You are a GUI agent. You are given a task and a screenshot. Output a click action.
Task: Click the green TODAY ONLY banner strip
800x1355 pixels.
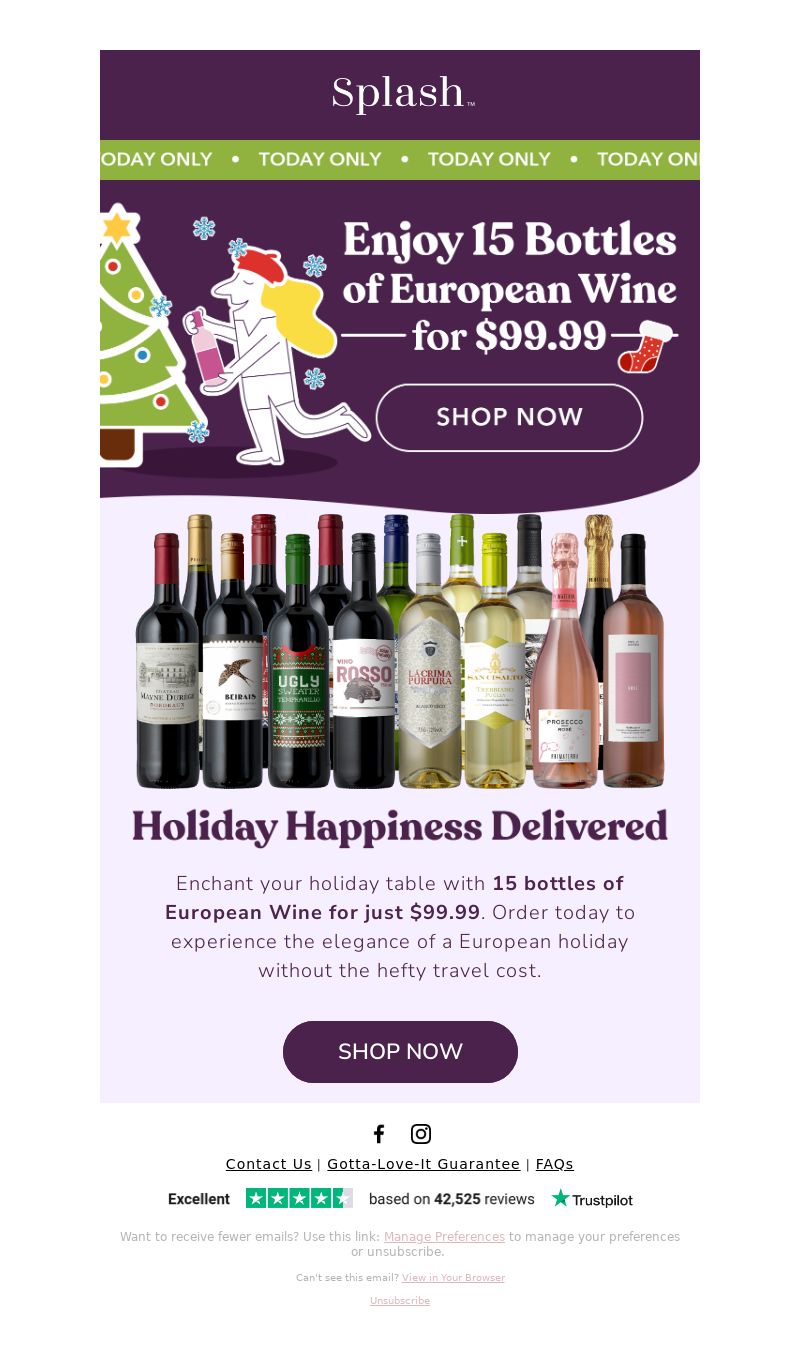(400, 160)
